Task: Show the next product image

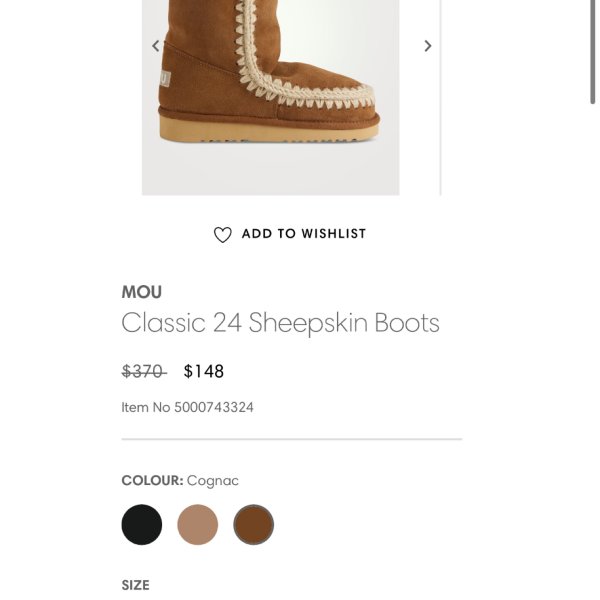Action: tap(428, 46)
